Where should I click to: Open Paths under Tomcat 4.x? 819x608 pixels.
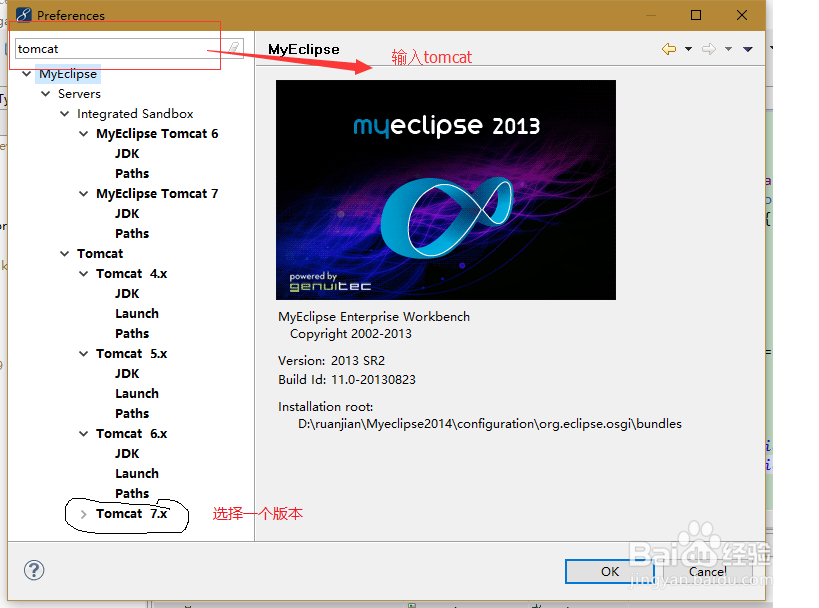pyautogui.click(x=132, y=333)
